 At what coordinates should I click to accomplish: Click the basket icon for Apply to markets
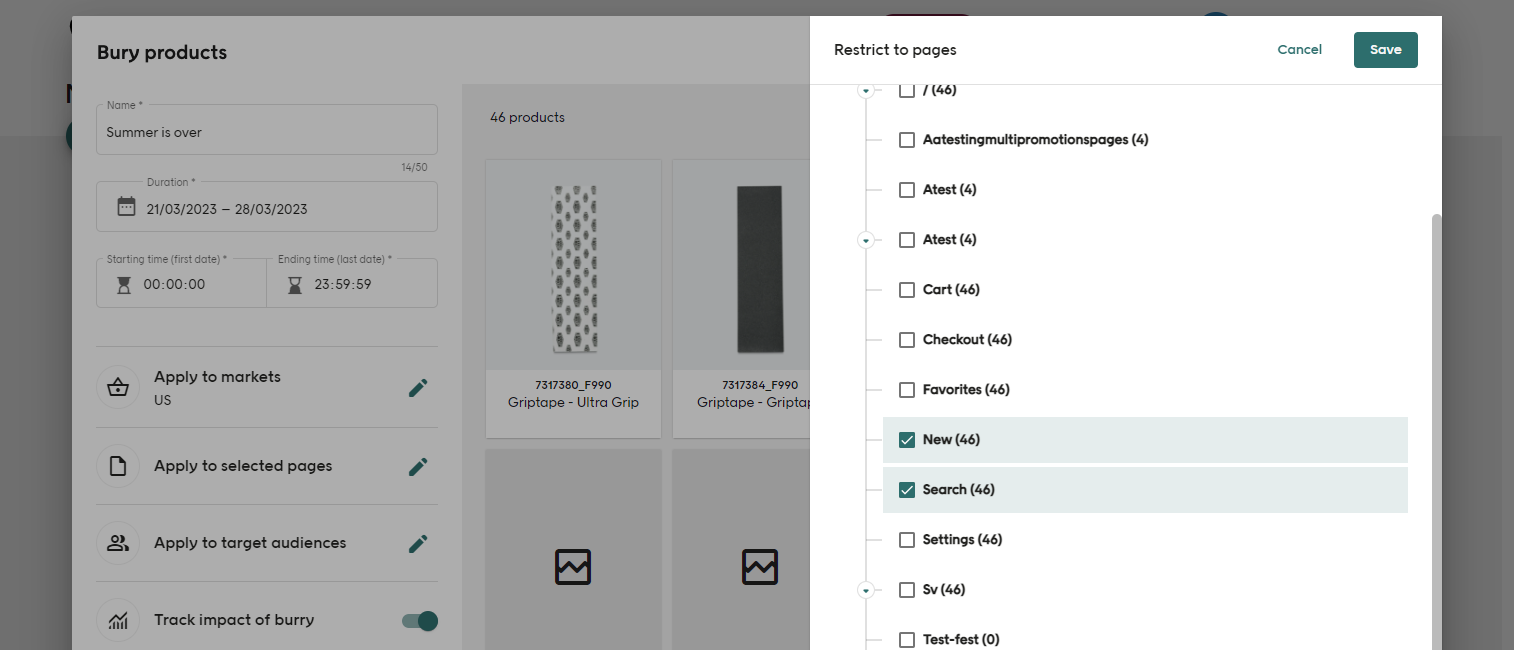(118, 388)
